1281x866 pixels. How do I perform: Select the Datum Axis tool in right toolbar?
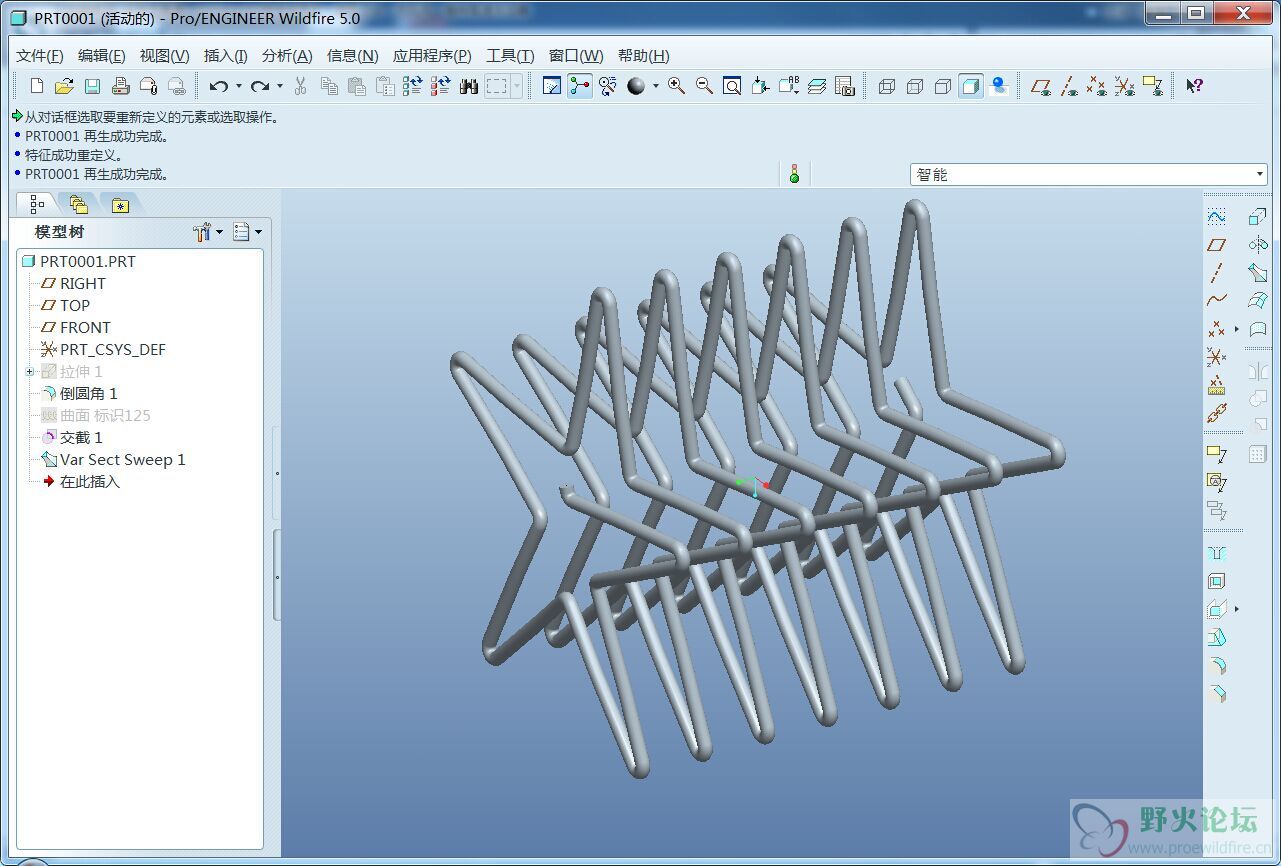coord(1216,272)
